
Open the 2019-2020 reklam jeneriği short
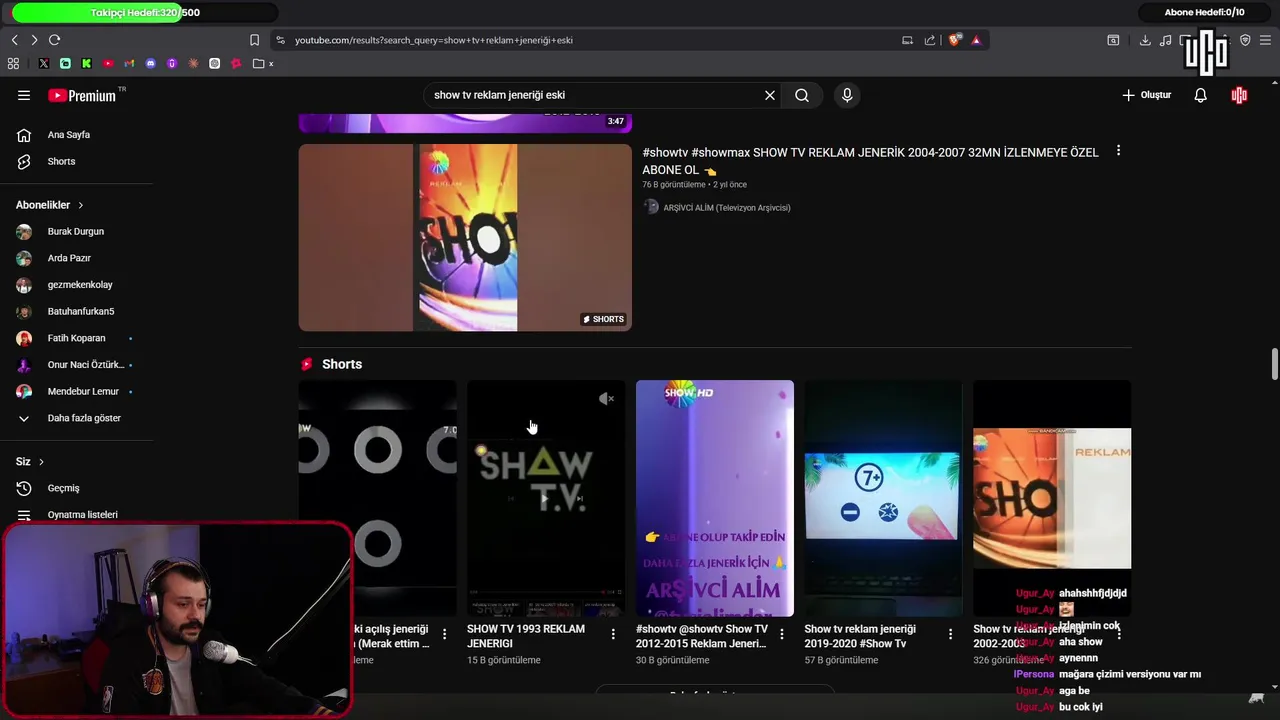[883, 498]
